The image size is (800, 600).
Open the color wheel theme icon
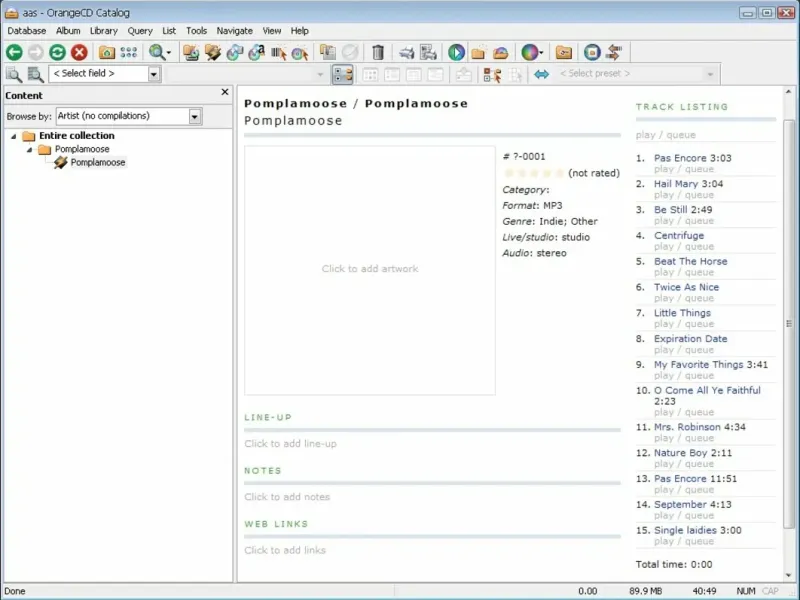click(x=532, y=52)
